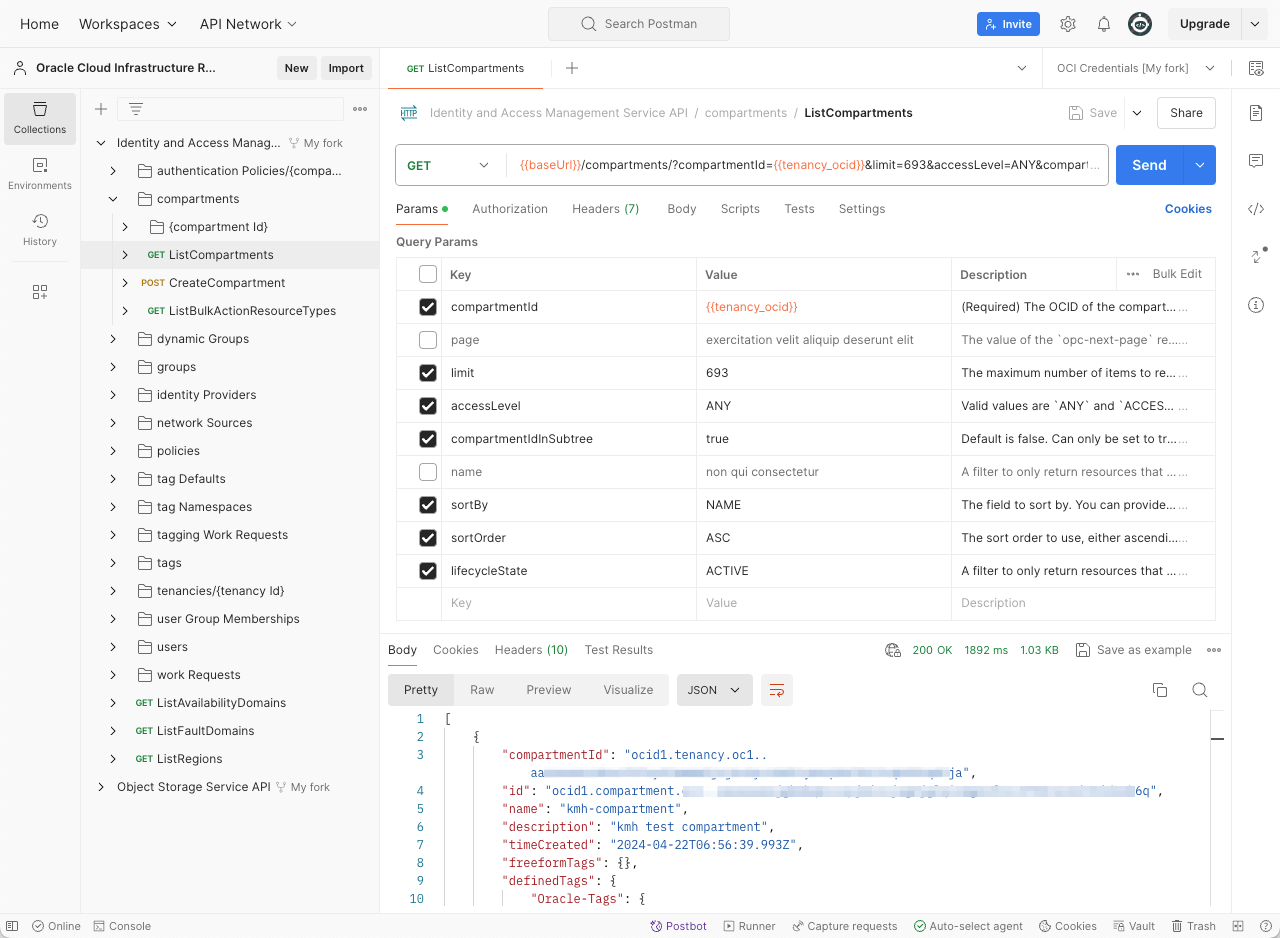Image resolution: width=1280 pixels, height=938 pixels.
Task: Switch to the Authorization tab
Action: click(x=510, y=209)
